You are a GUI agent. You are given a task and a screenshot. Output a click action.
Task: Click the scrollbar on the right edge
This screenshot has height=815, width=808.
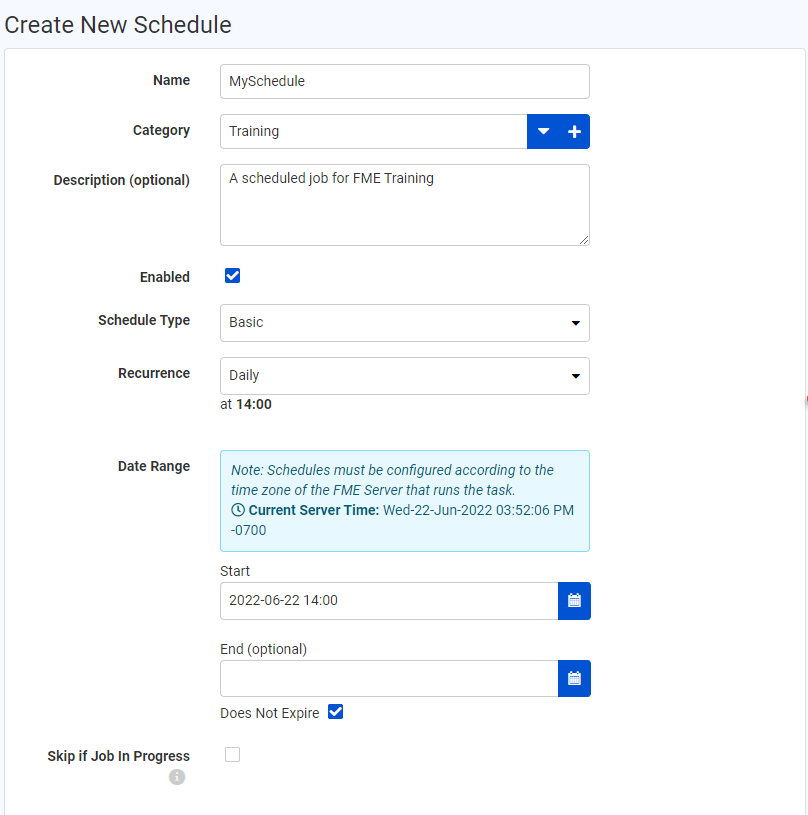pos(804,400)
